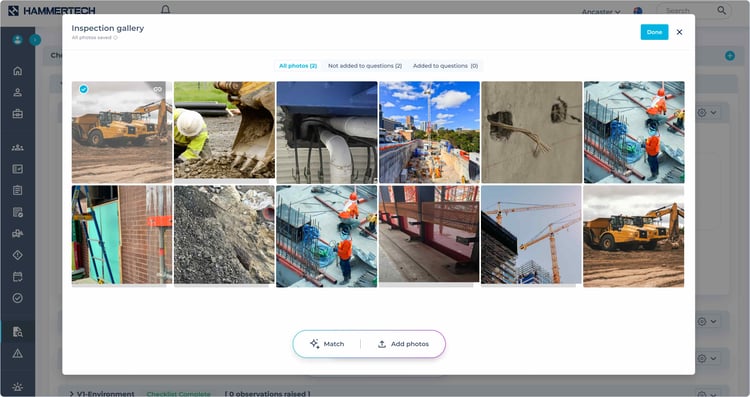The width and height of the screenshot is (750, 397).
Task: Go to Home in sidebar
Action: (18, 71)
